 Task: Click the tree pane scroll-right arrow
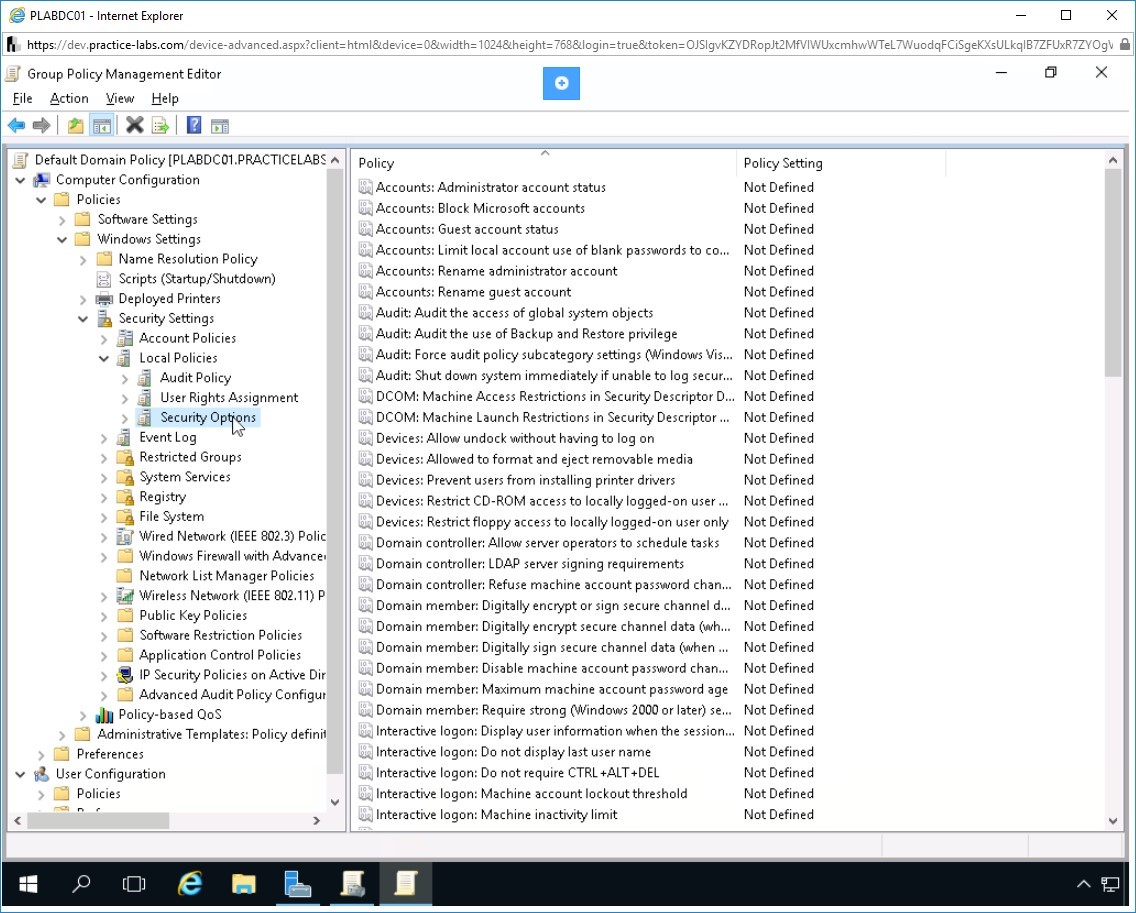click(x=317, y=821)
